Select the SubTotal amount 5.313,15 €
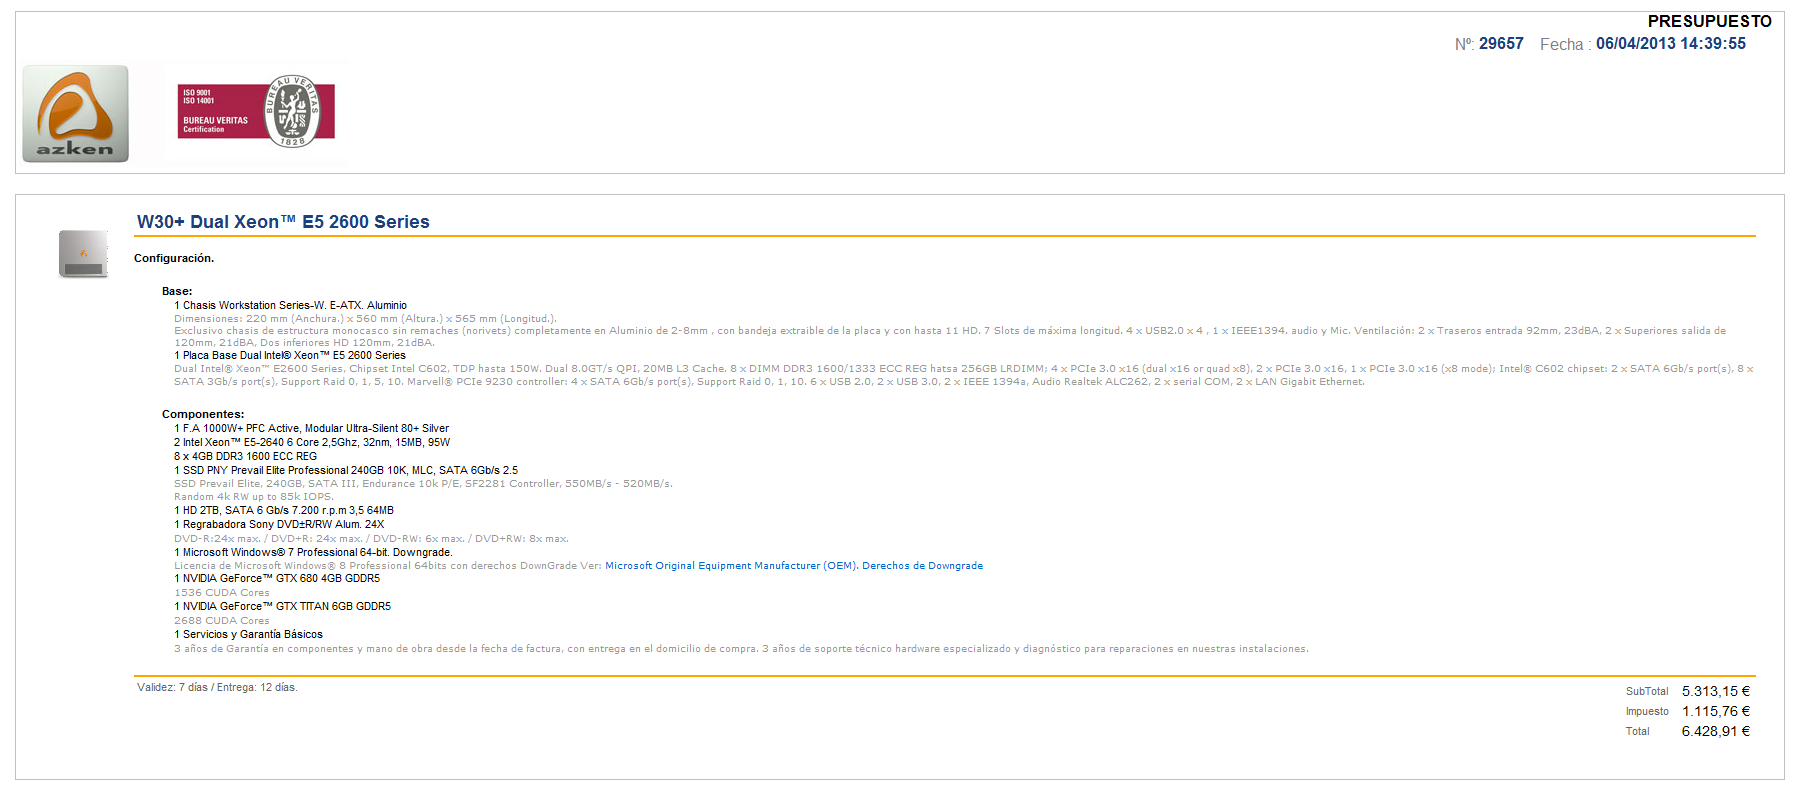 [1716, 691]
